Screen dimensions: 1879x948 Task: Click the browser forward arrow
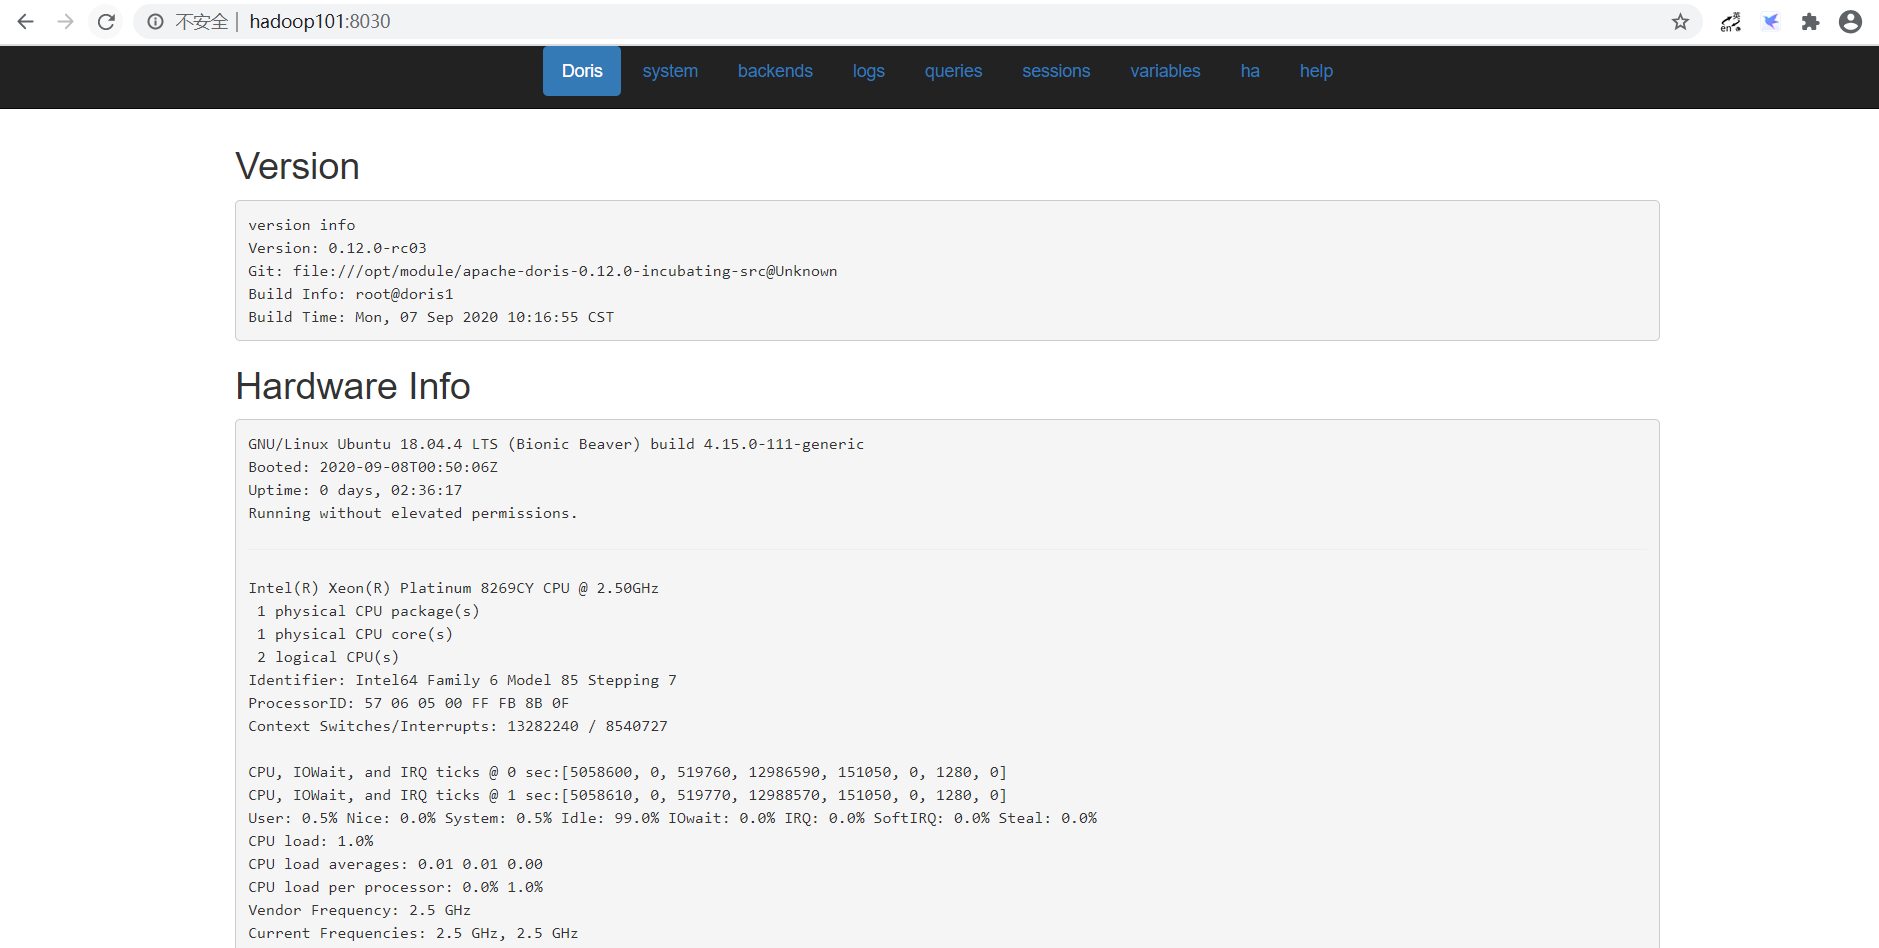tap(66, 21)
